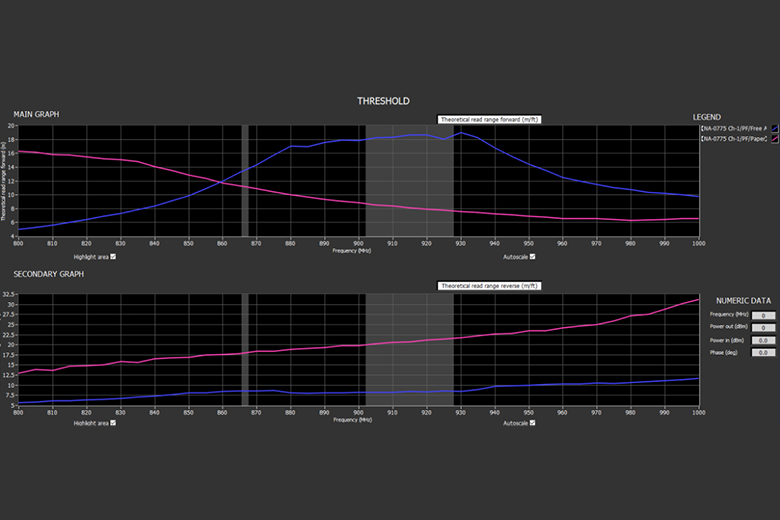Image resolution: width=780 pixels, height=520 pixels.
Task: Click the blue line style icon in legend
Action: pos(775,128)
